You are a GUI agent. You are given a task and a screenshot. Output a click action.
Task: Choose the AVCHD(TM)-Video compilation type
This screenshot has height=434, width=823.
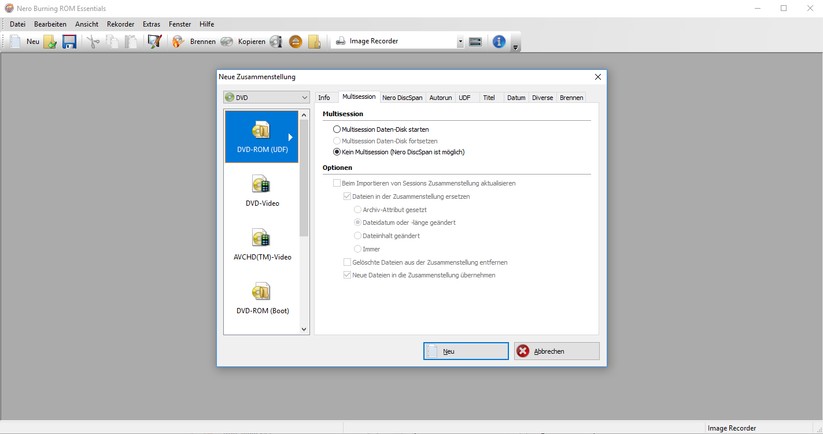click(x=261, y=238)
